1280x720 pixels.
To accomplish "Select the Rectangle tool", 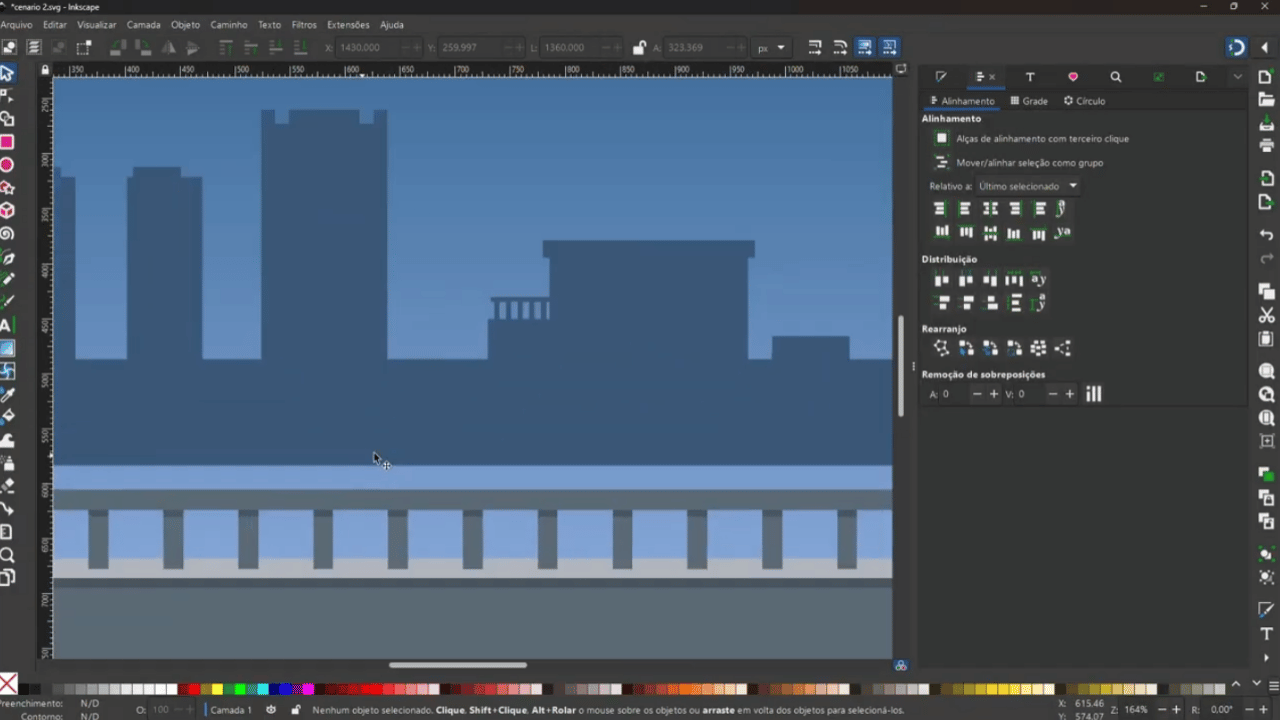I will coord(7,142).
